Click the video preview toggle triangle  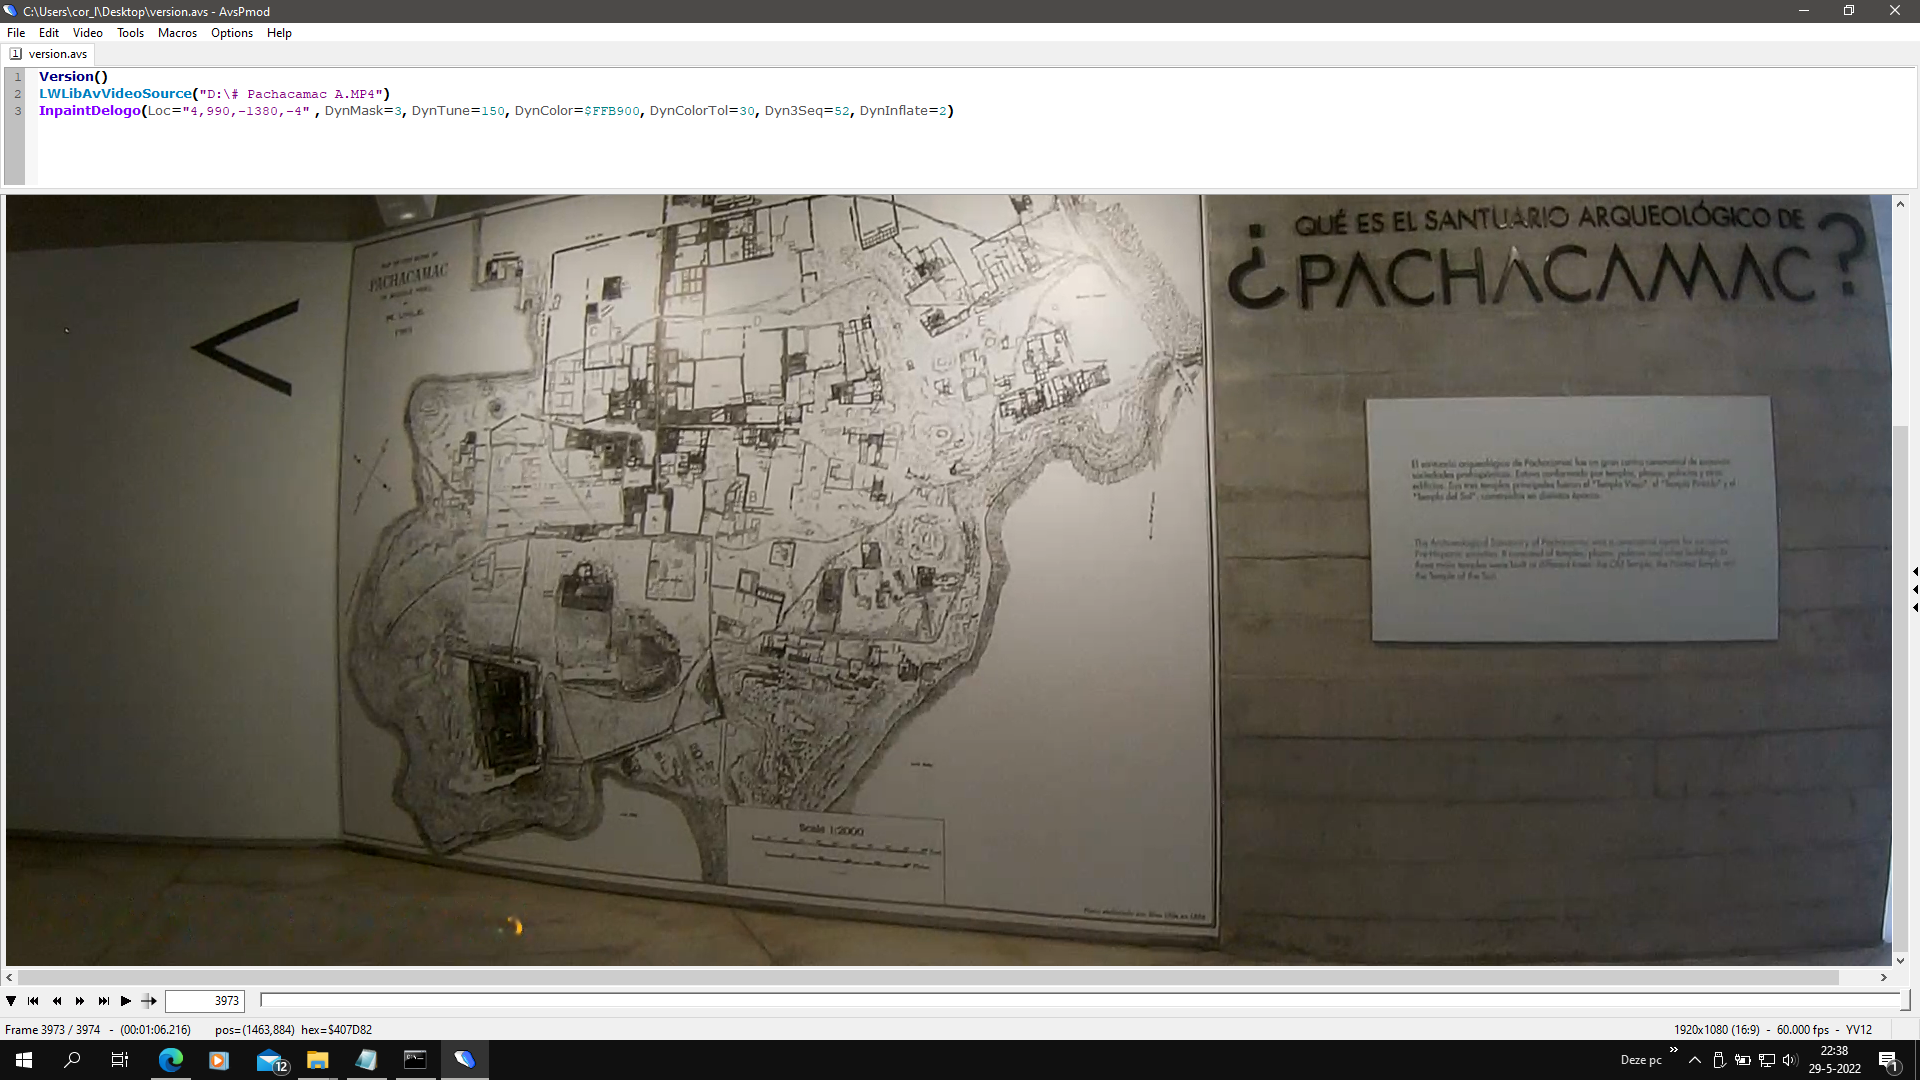coord(11,1001)
